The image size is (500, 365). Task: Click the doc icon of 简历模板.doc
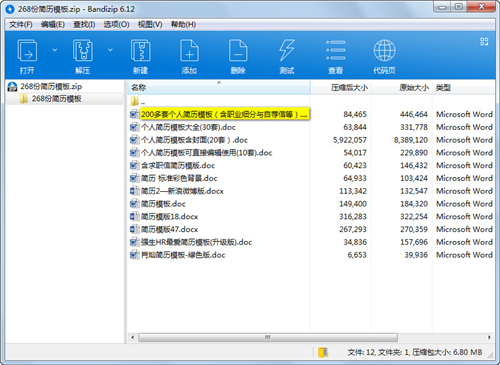click(x=134, y=204)
